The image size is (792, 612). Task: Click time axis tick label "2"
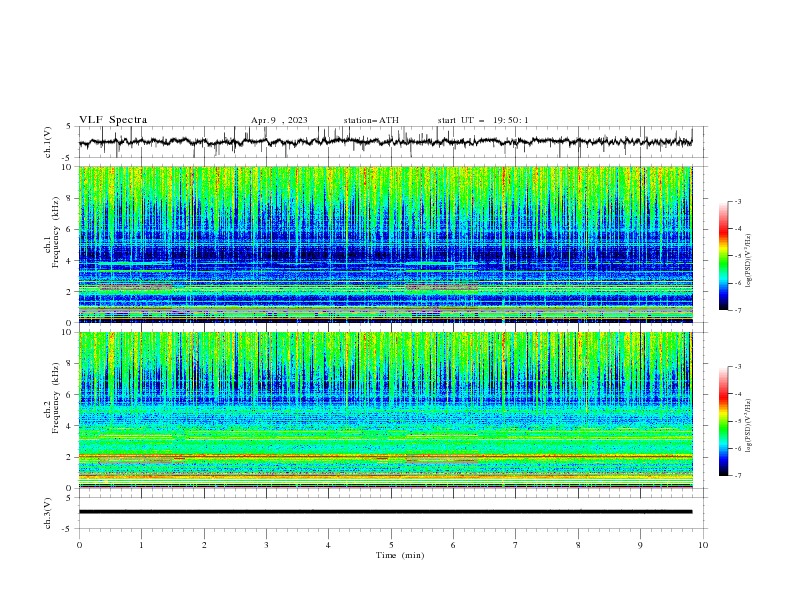204,545
